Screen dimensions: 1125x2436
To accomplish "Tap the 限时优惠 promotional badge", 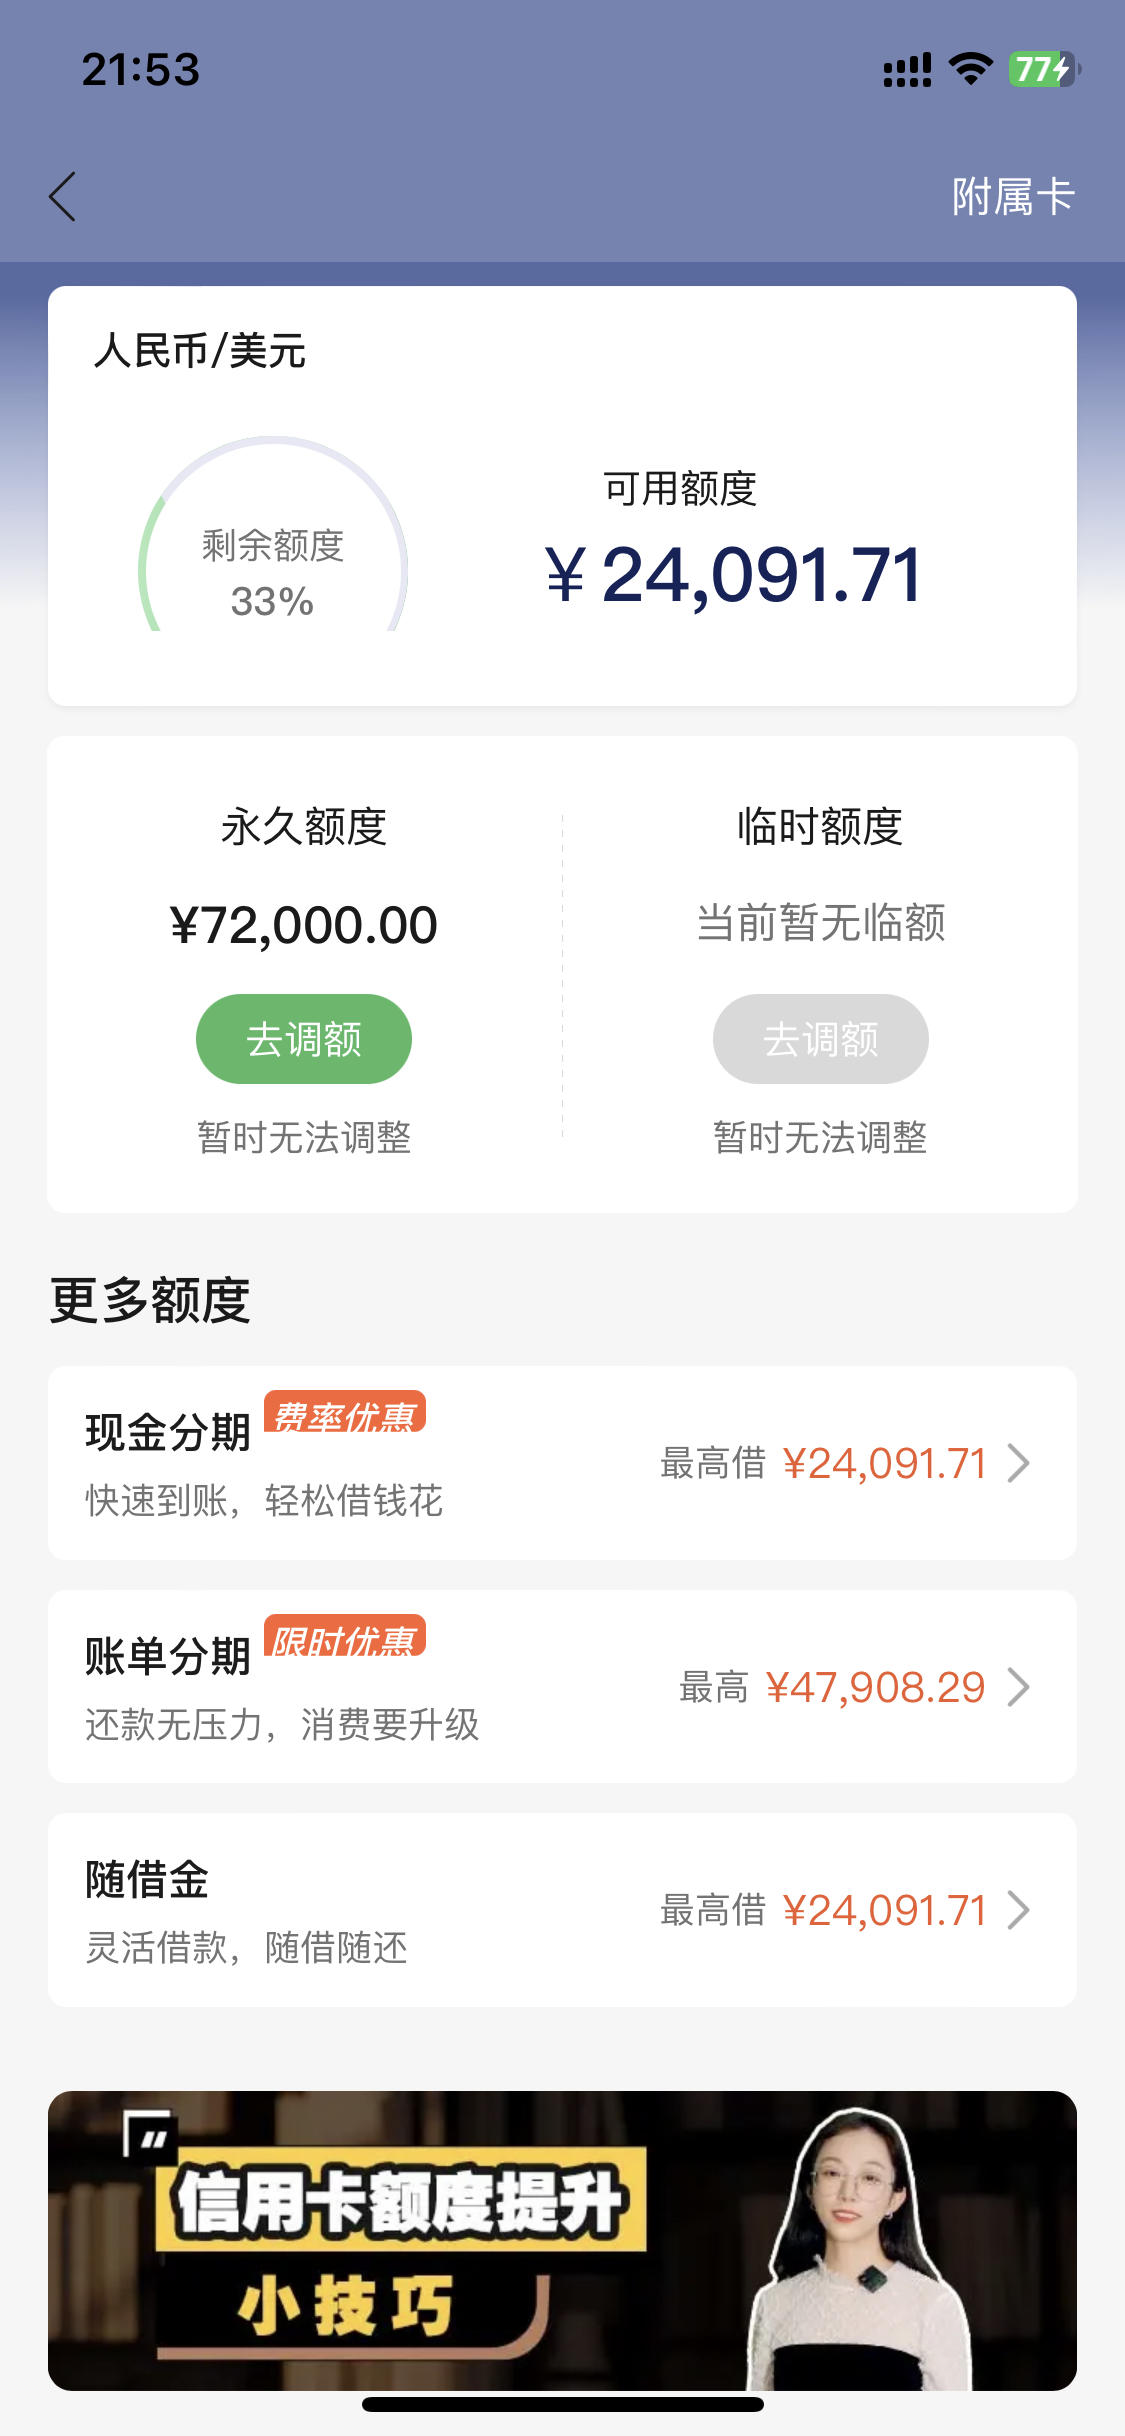I will click(345, 1636).
